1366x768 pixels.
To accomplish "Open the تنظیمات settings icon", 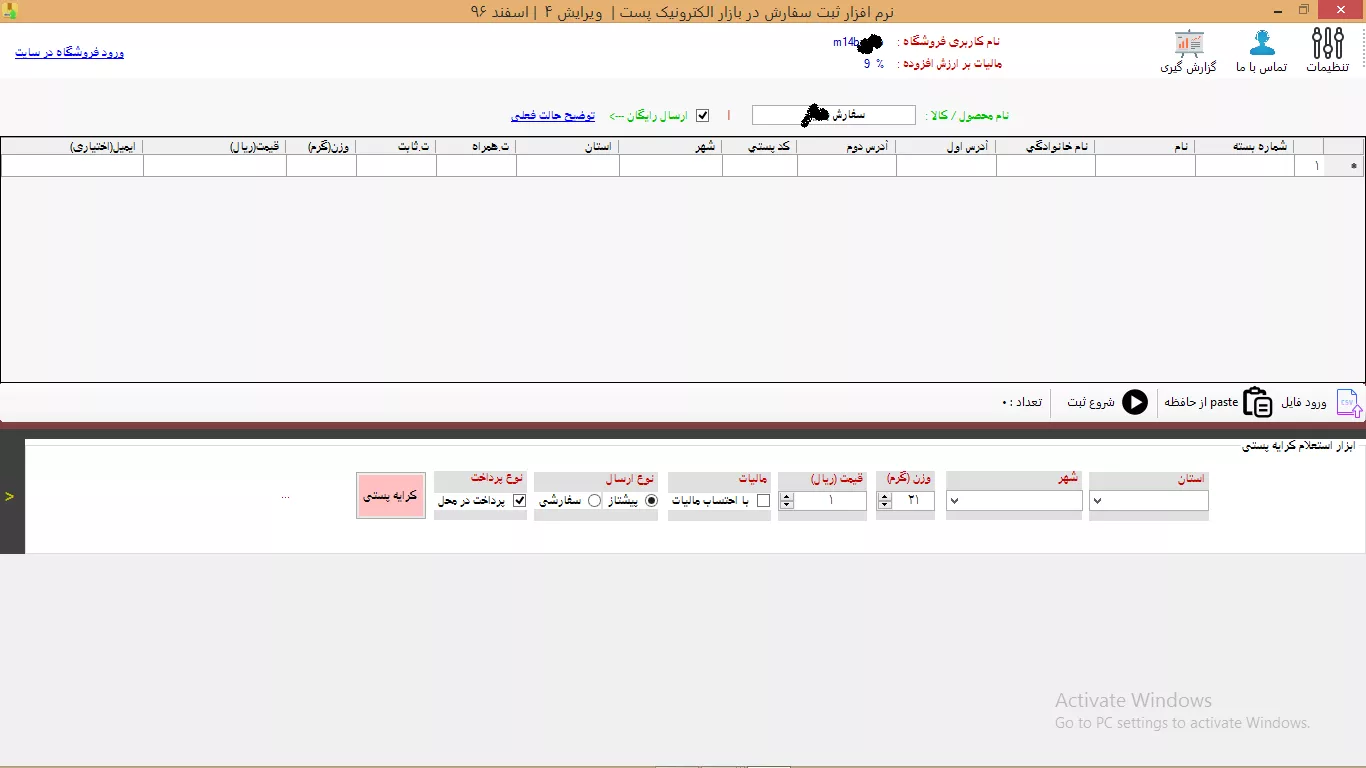I will tap(1328, 45).
